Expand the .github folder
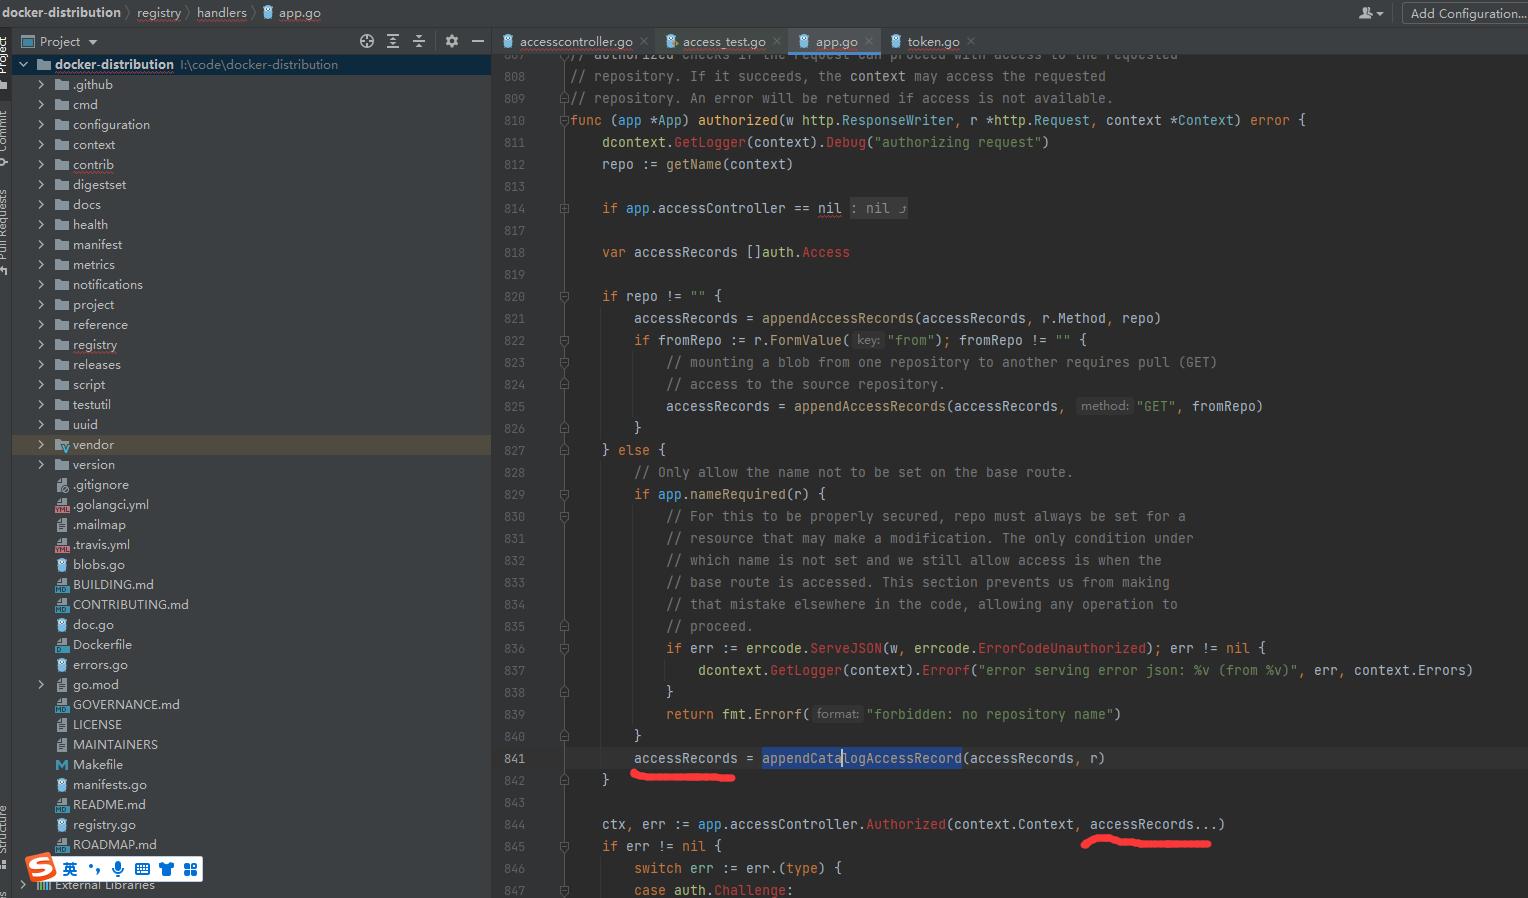 (40, 84)
